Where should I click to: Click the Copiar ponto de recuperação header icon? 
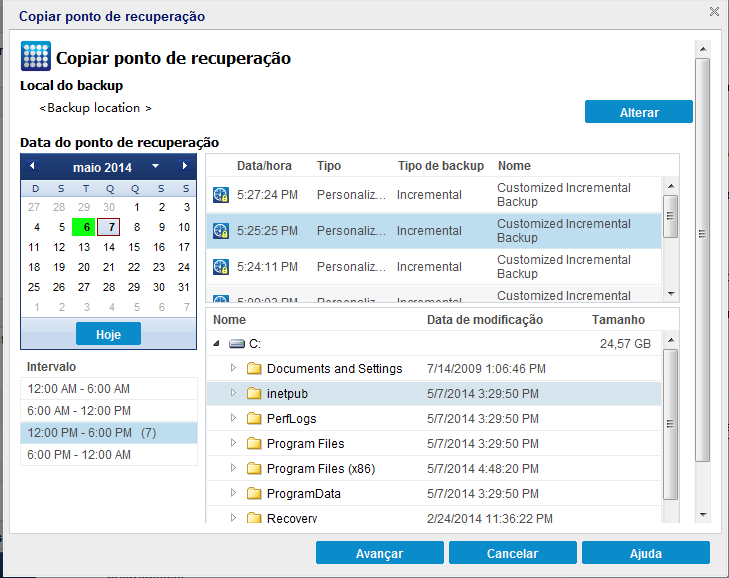tap(36, 56)
